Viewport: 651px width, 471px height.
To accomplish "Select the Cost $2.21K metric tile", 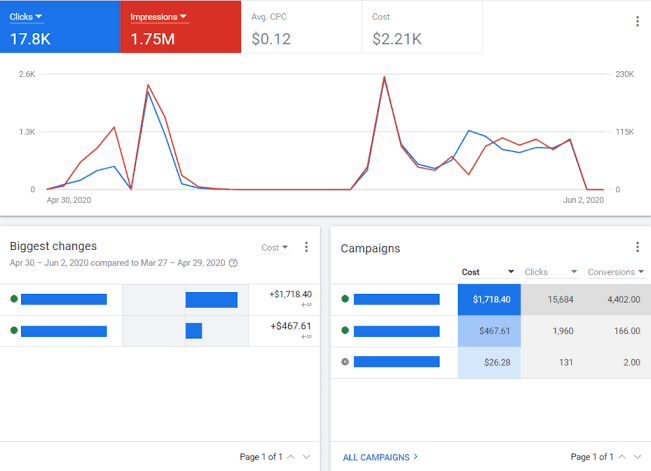I will tap(422, 27).
